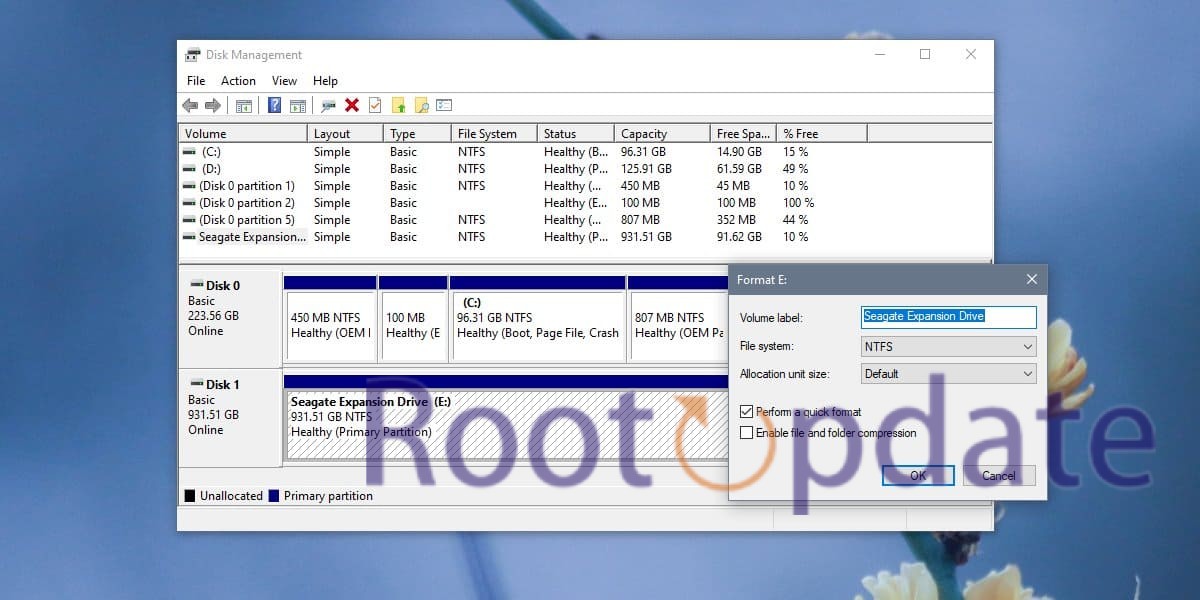Open the Action menu

pyautogui.click(x=238, y=80)
